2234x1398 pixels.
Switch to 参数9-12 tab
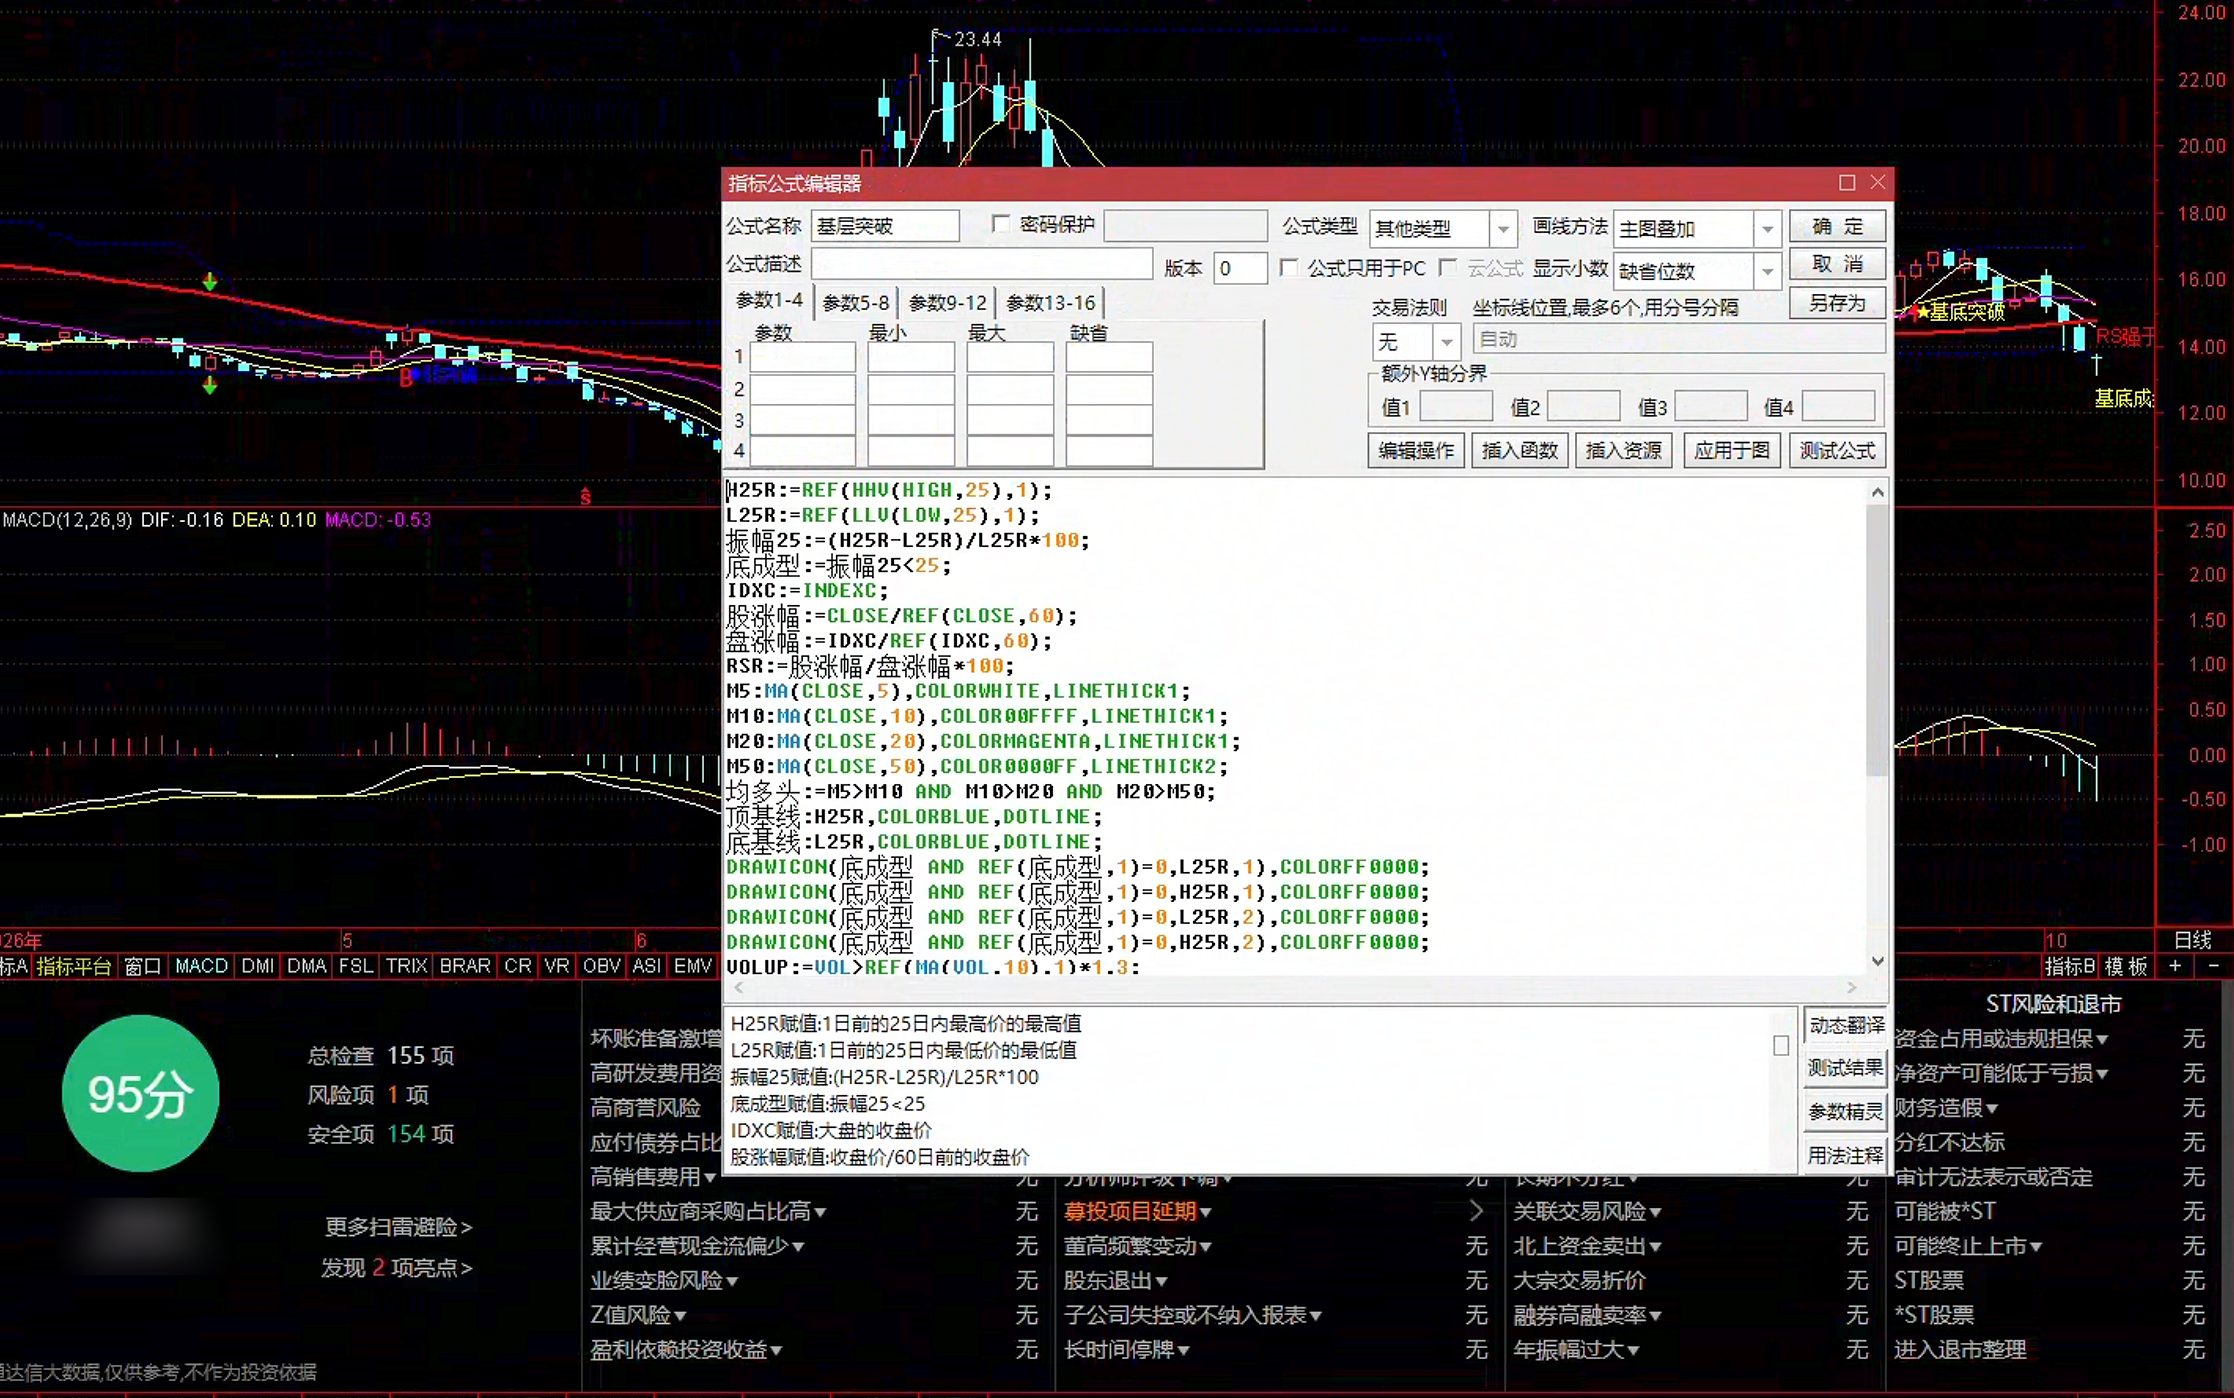(x=947, y=302)
